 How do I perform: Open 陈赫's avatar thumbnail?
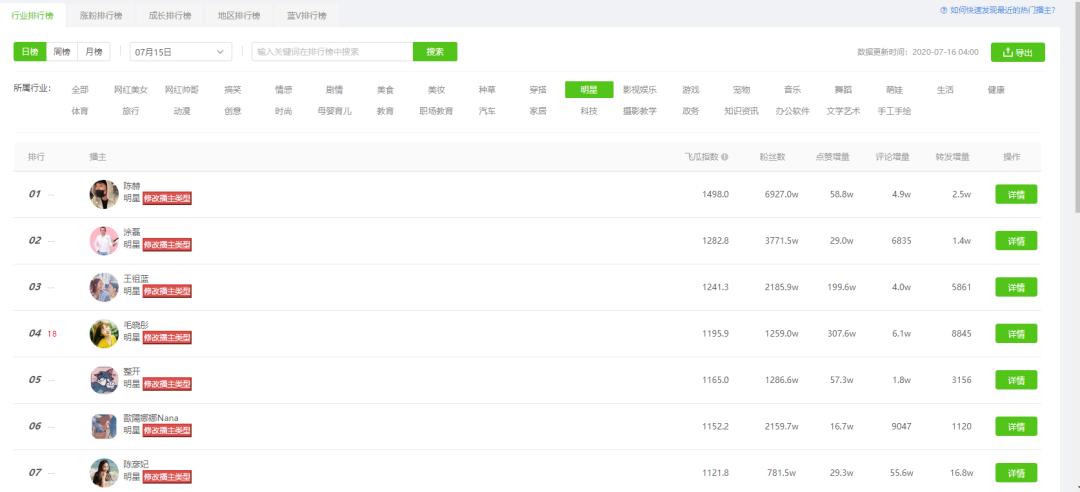pyautogui.click(x=104, y=194)
